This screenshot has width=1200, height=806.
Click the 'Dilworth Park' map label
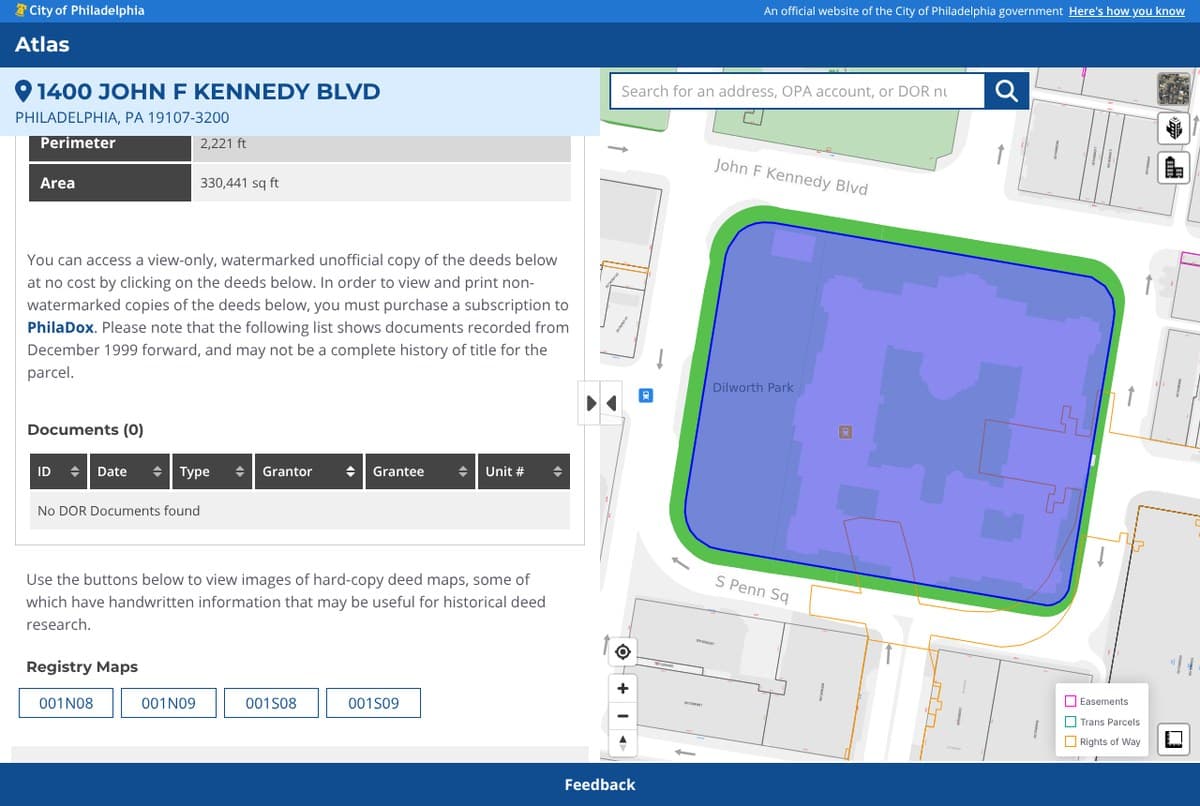pos(753,387)
